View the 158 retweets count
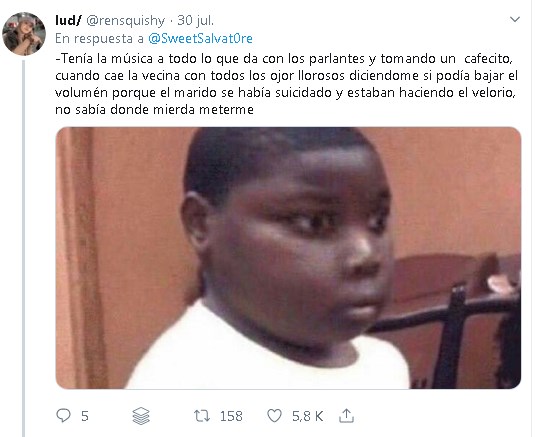This screenshot has width=538, height=437. [231, 416]
